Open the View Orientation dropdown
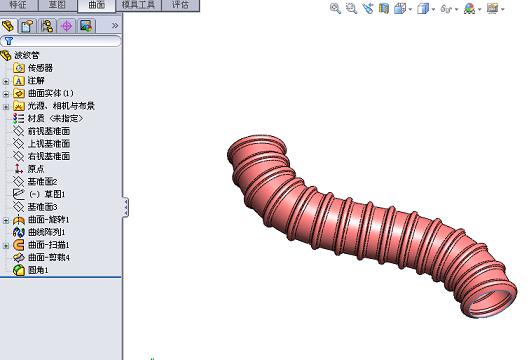The width and height of the screenshot is (529, 360). point(403,8)
